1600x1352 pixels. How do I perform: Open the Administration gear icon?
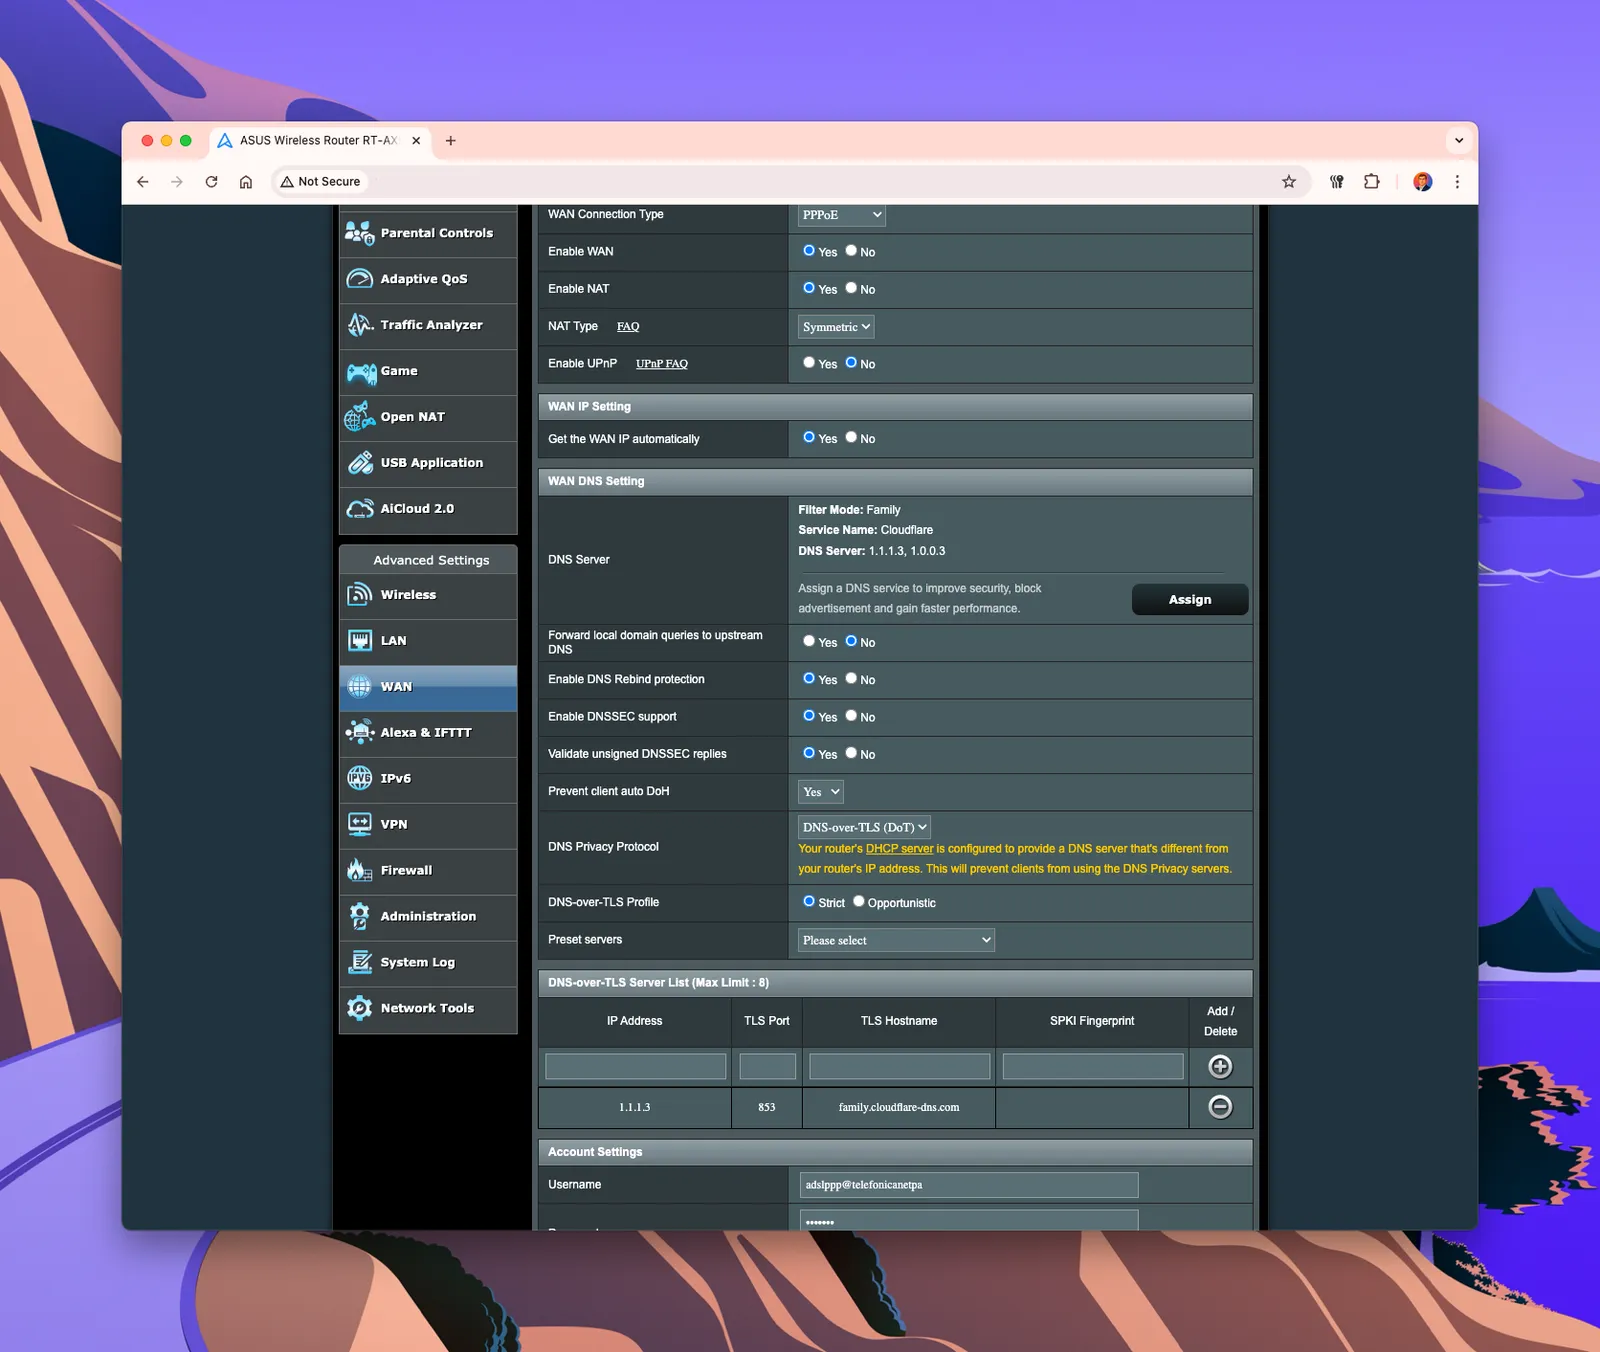[359, 917]
